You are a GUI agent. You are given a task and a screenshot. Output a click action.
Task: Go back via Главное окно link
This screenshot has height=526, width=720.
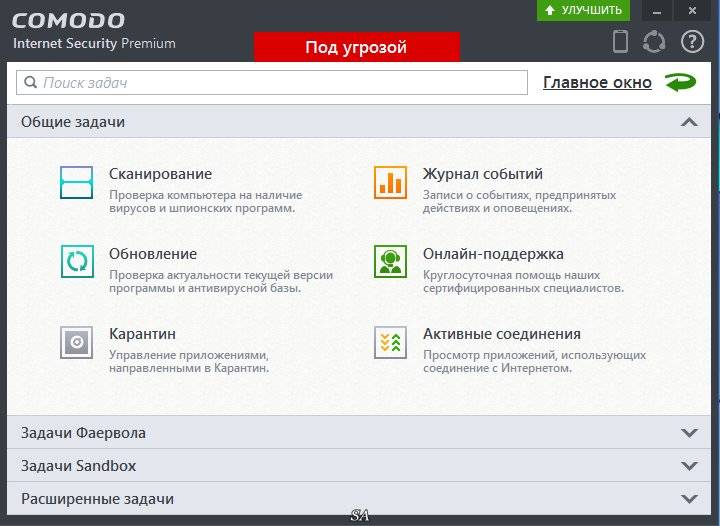pos(597,83)
